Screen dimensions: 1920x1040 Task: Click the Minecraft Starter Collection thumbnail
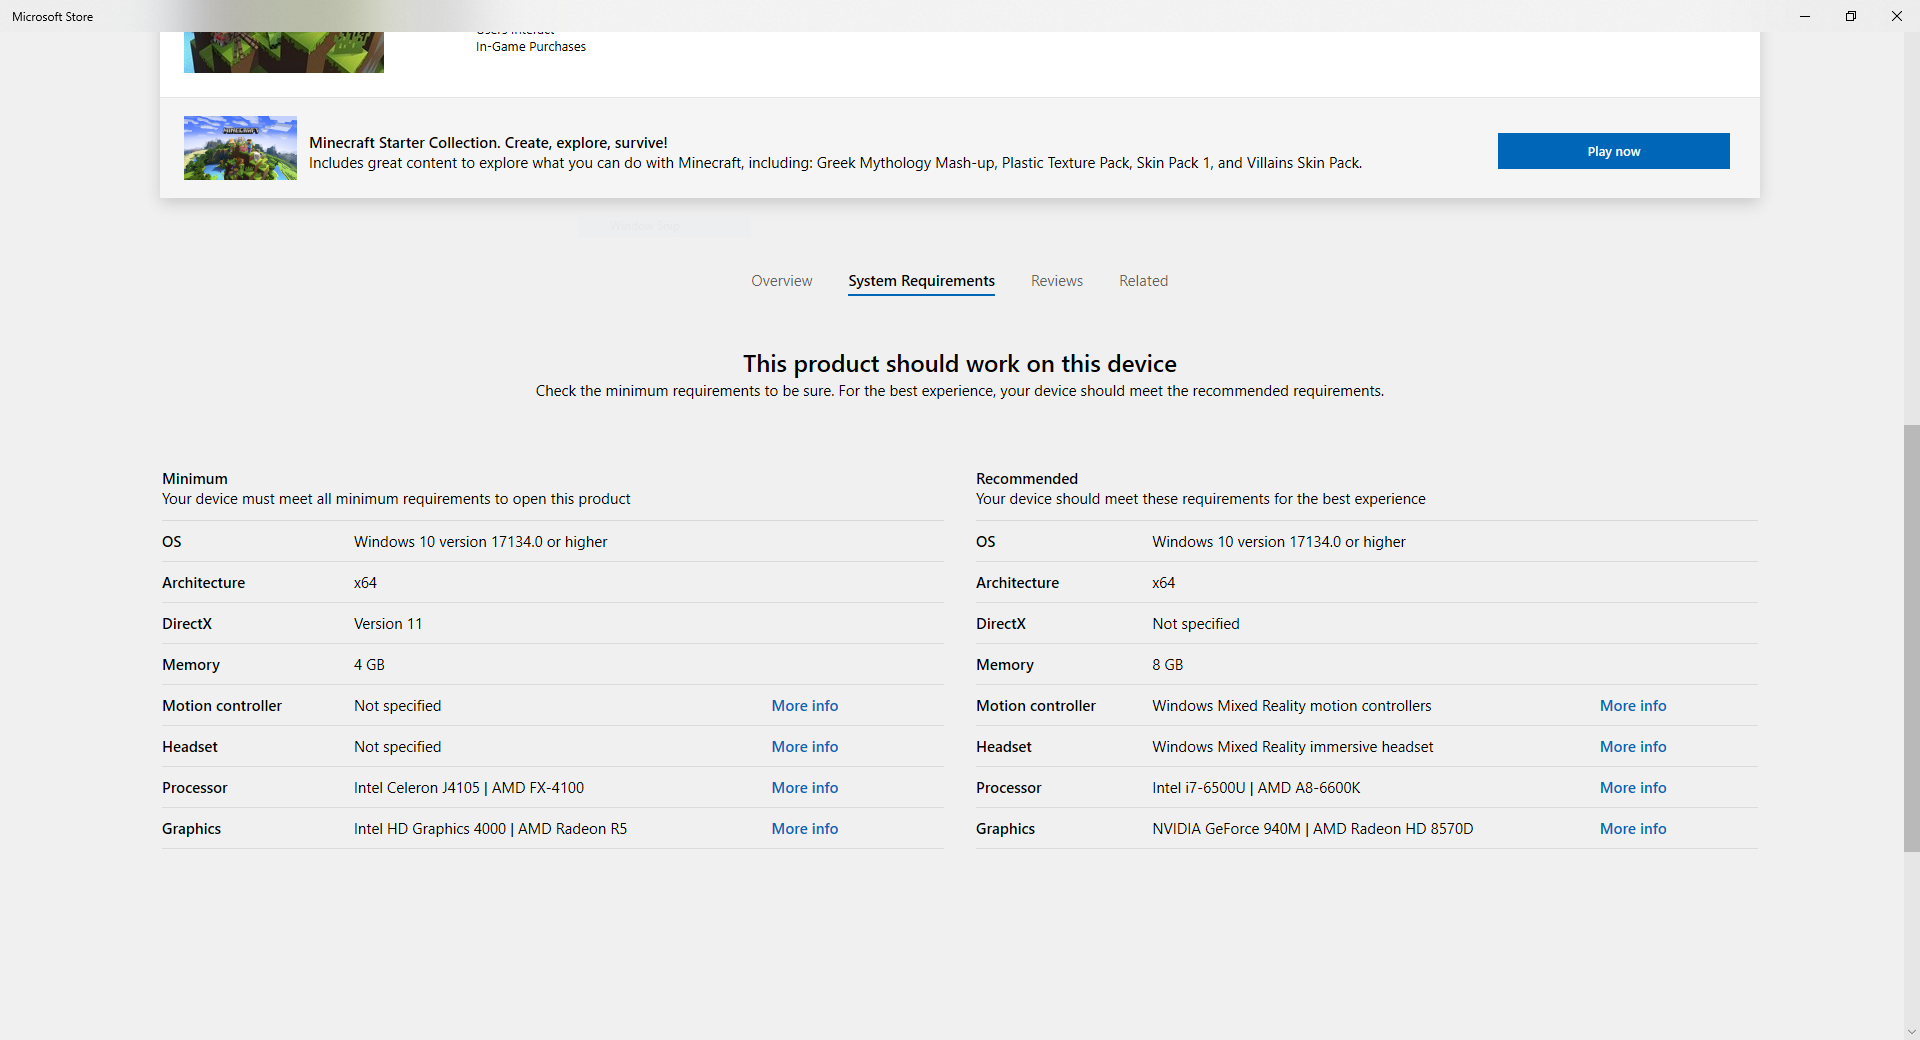240,148
